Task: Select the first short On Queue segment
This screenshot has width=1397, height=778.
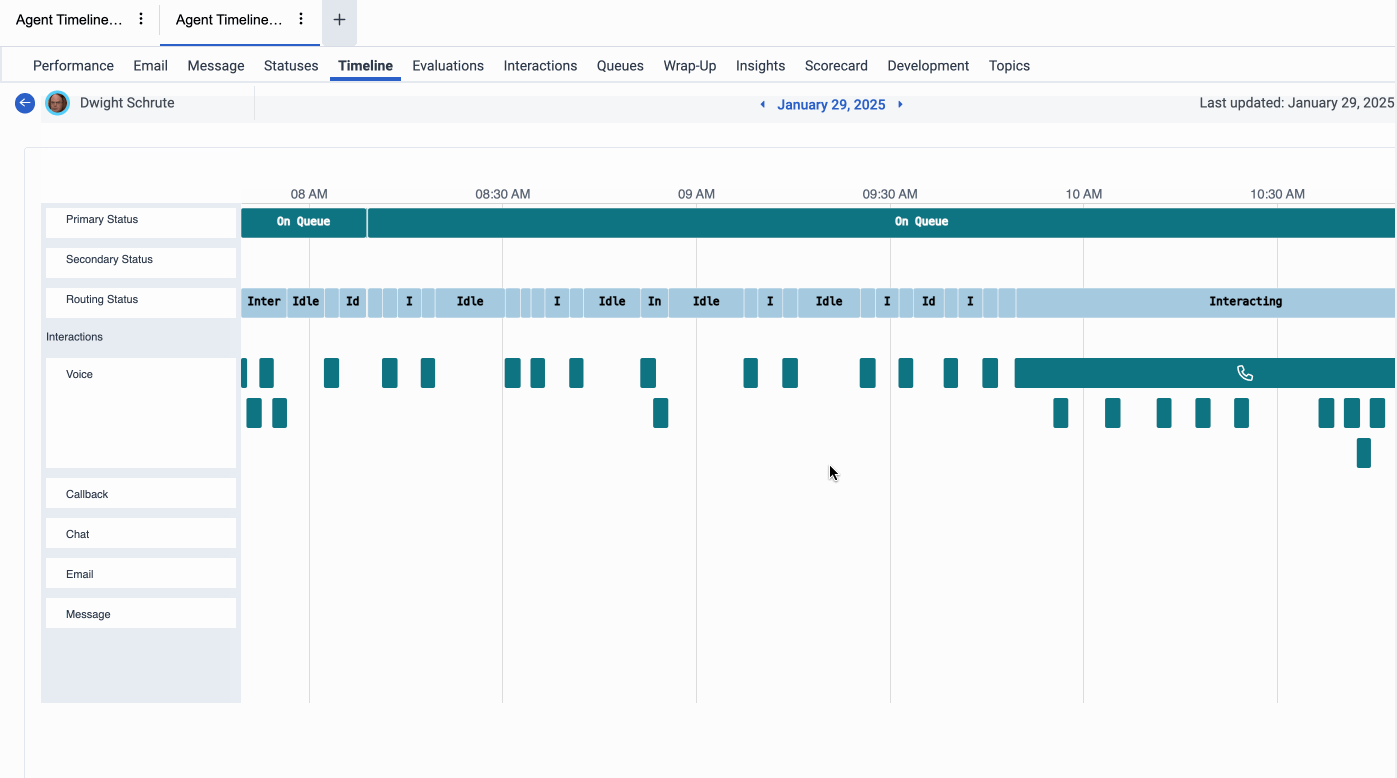Action: click(x=303, y=222)
